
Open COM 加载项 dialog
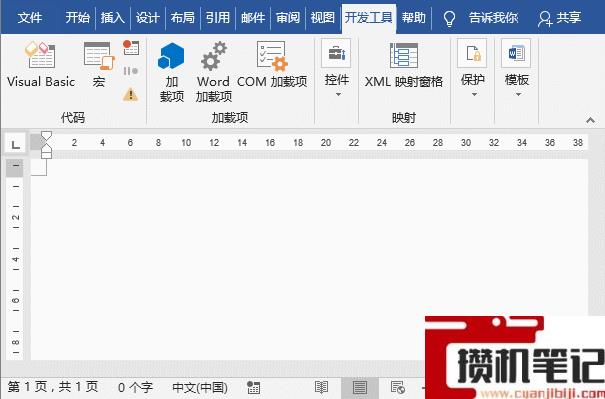pyautogui.click(x=272, y=65)
